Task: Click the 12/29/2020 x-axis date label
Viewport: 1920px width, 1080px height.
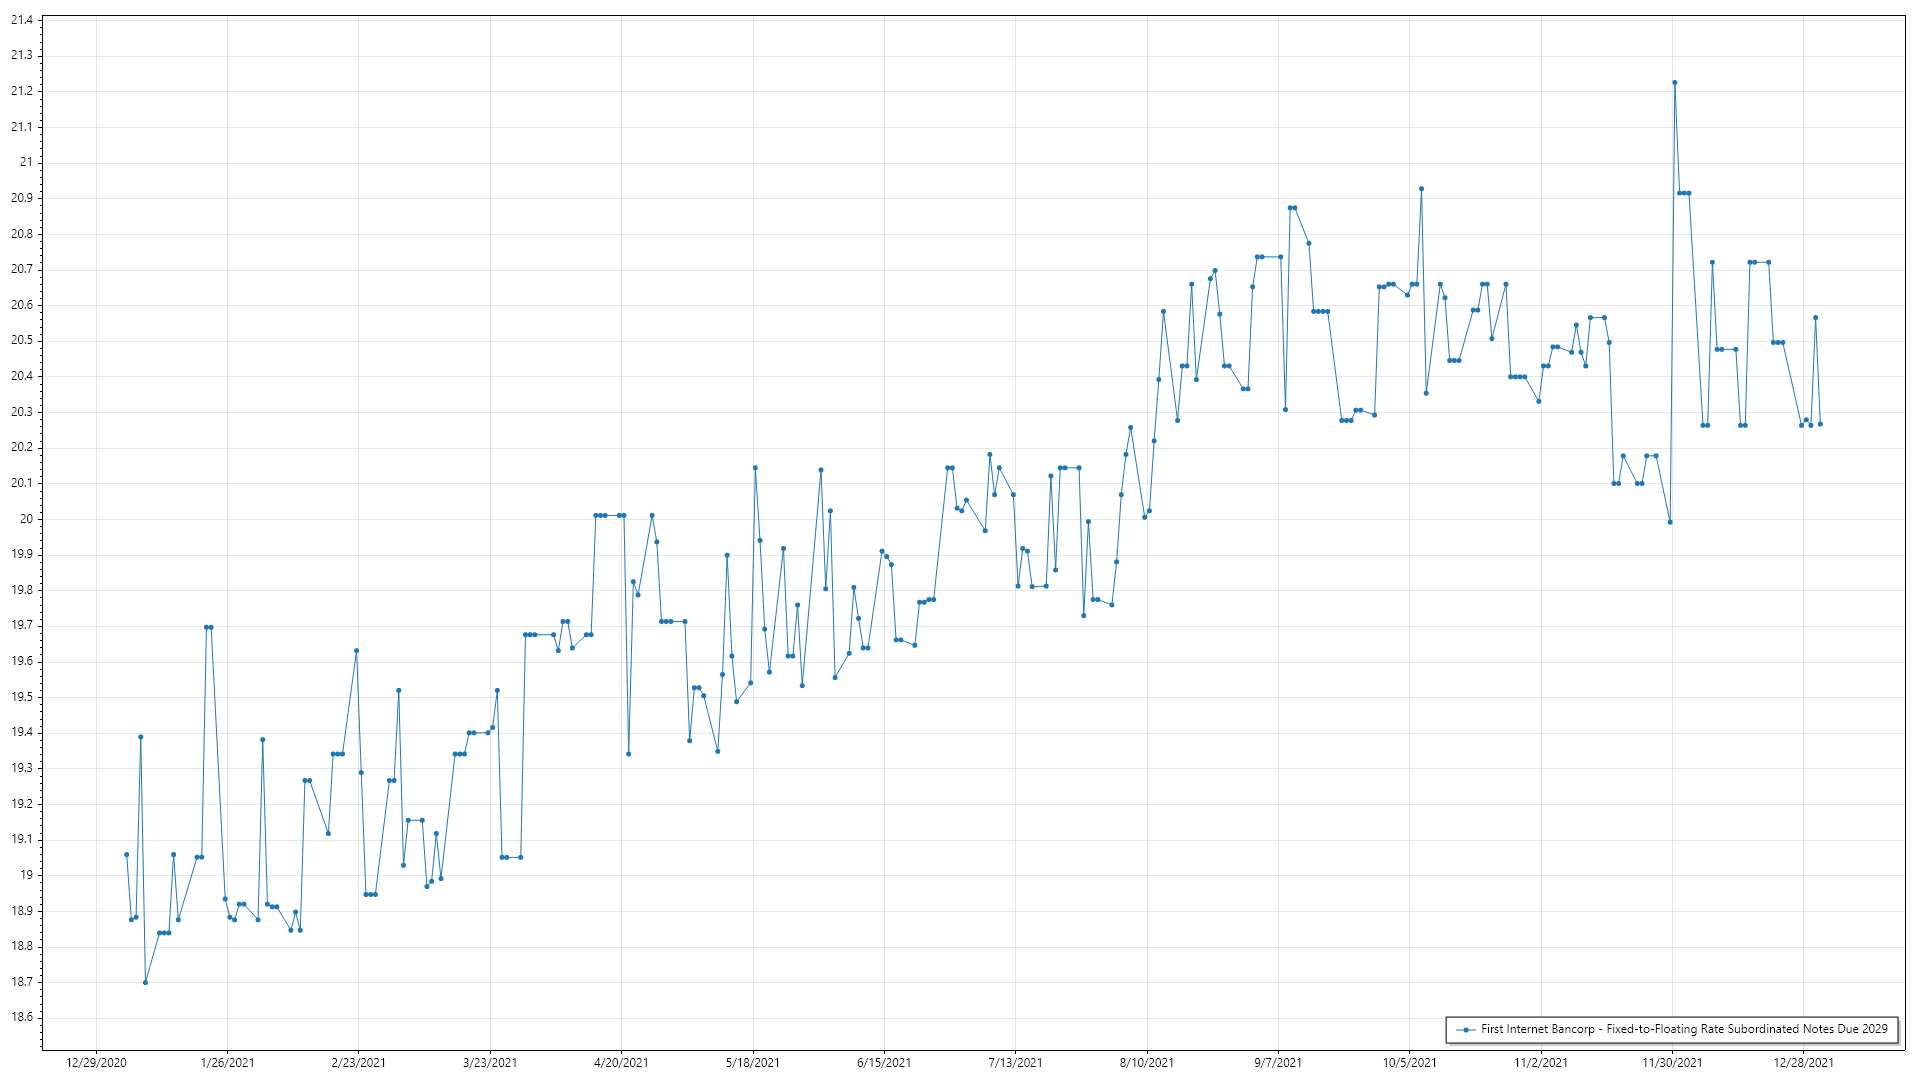Action: click(96, 1062)
